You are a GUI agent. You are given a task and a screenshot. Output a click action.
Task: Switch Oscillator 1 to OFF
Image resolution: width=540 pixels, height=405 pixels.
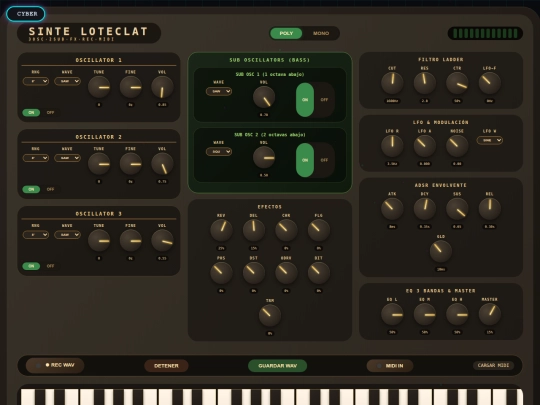50,113
